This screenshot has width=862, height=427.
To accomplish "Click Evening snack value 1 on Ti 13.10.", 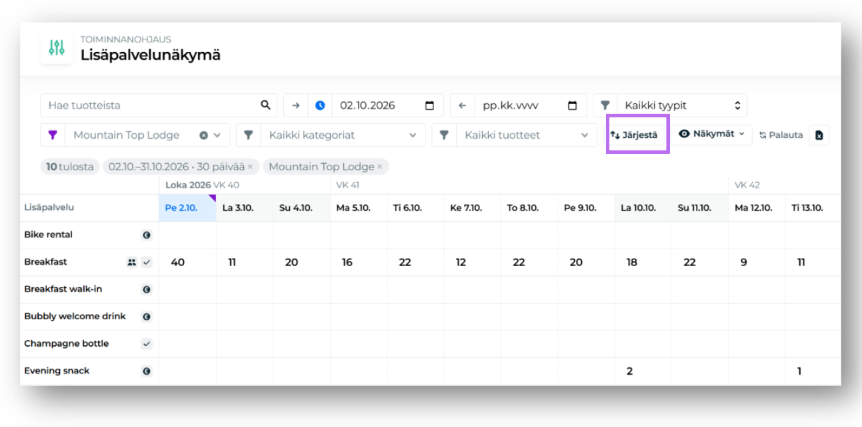I will coord(799,371).
